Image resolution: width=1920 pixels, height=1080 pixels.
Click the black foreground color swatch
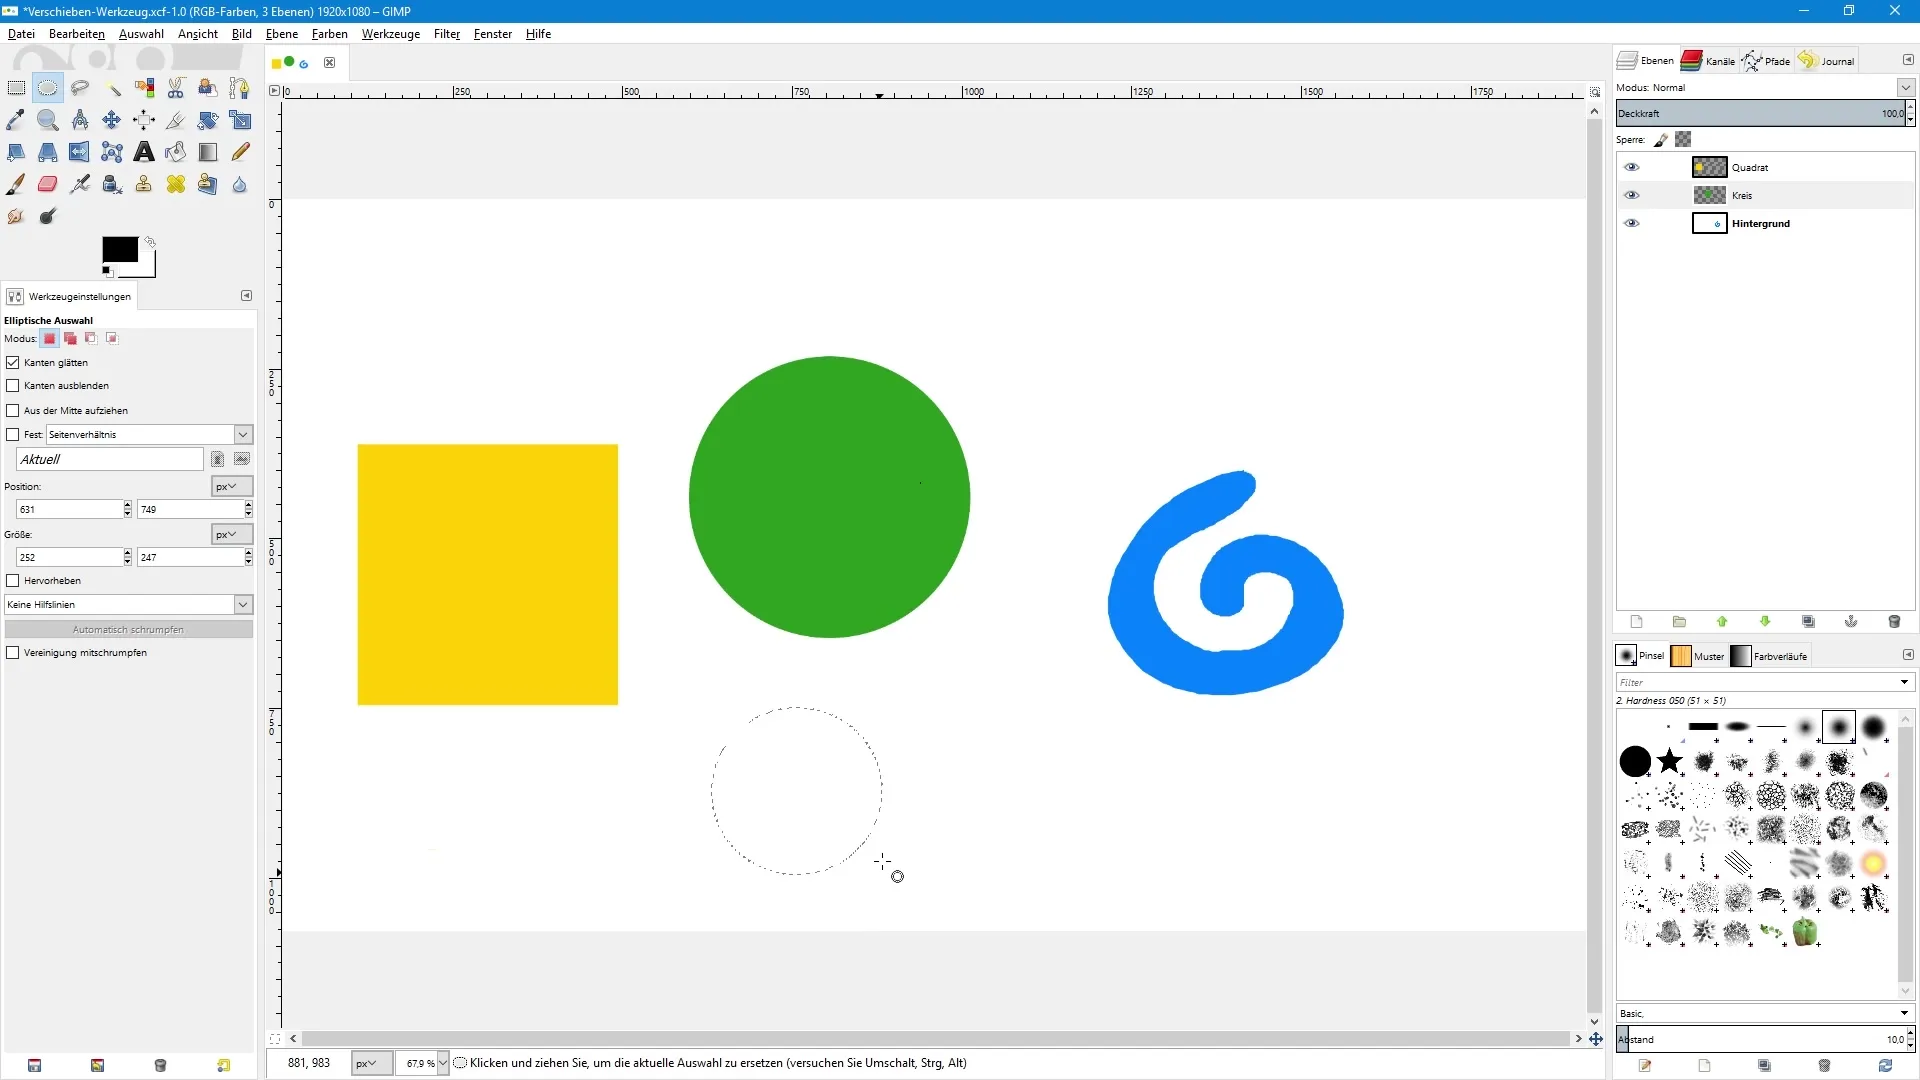click(119, 250)
